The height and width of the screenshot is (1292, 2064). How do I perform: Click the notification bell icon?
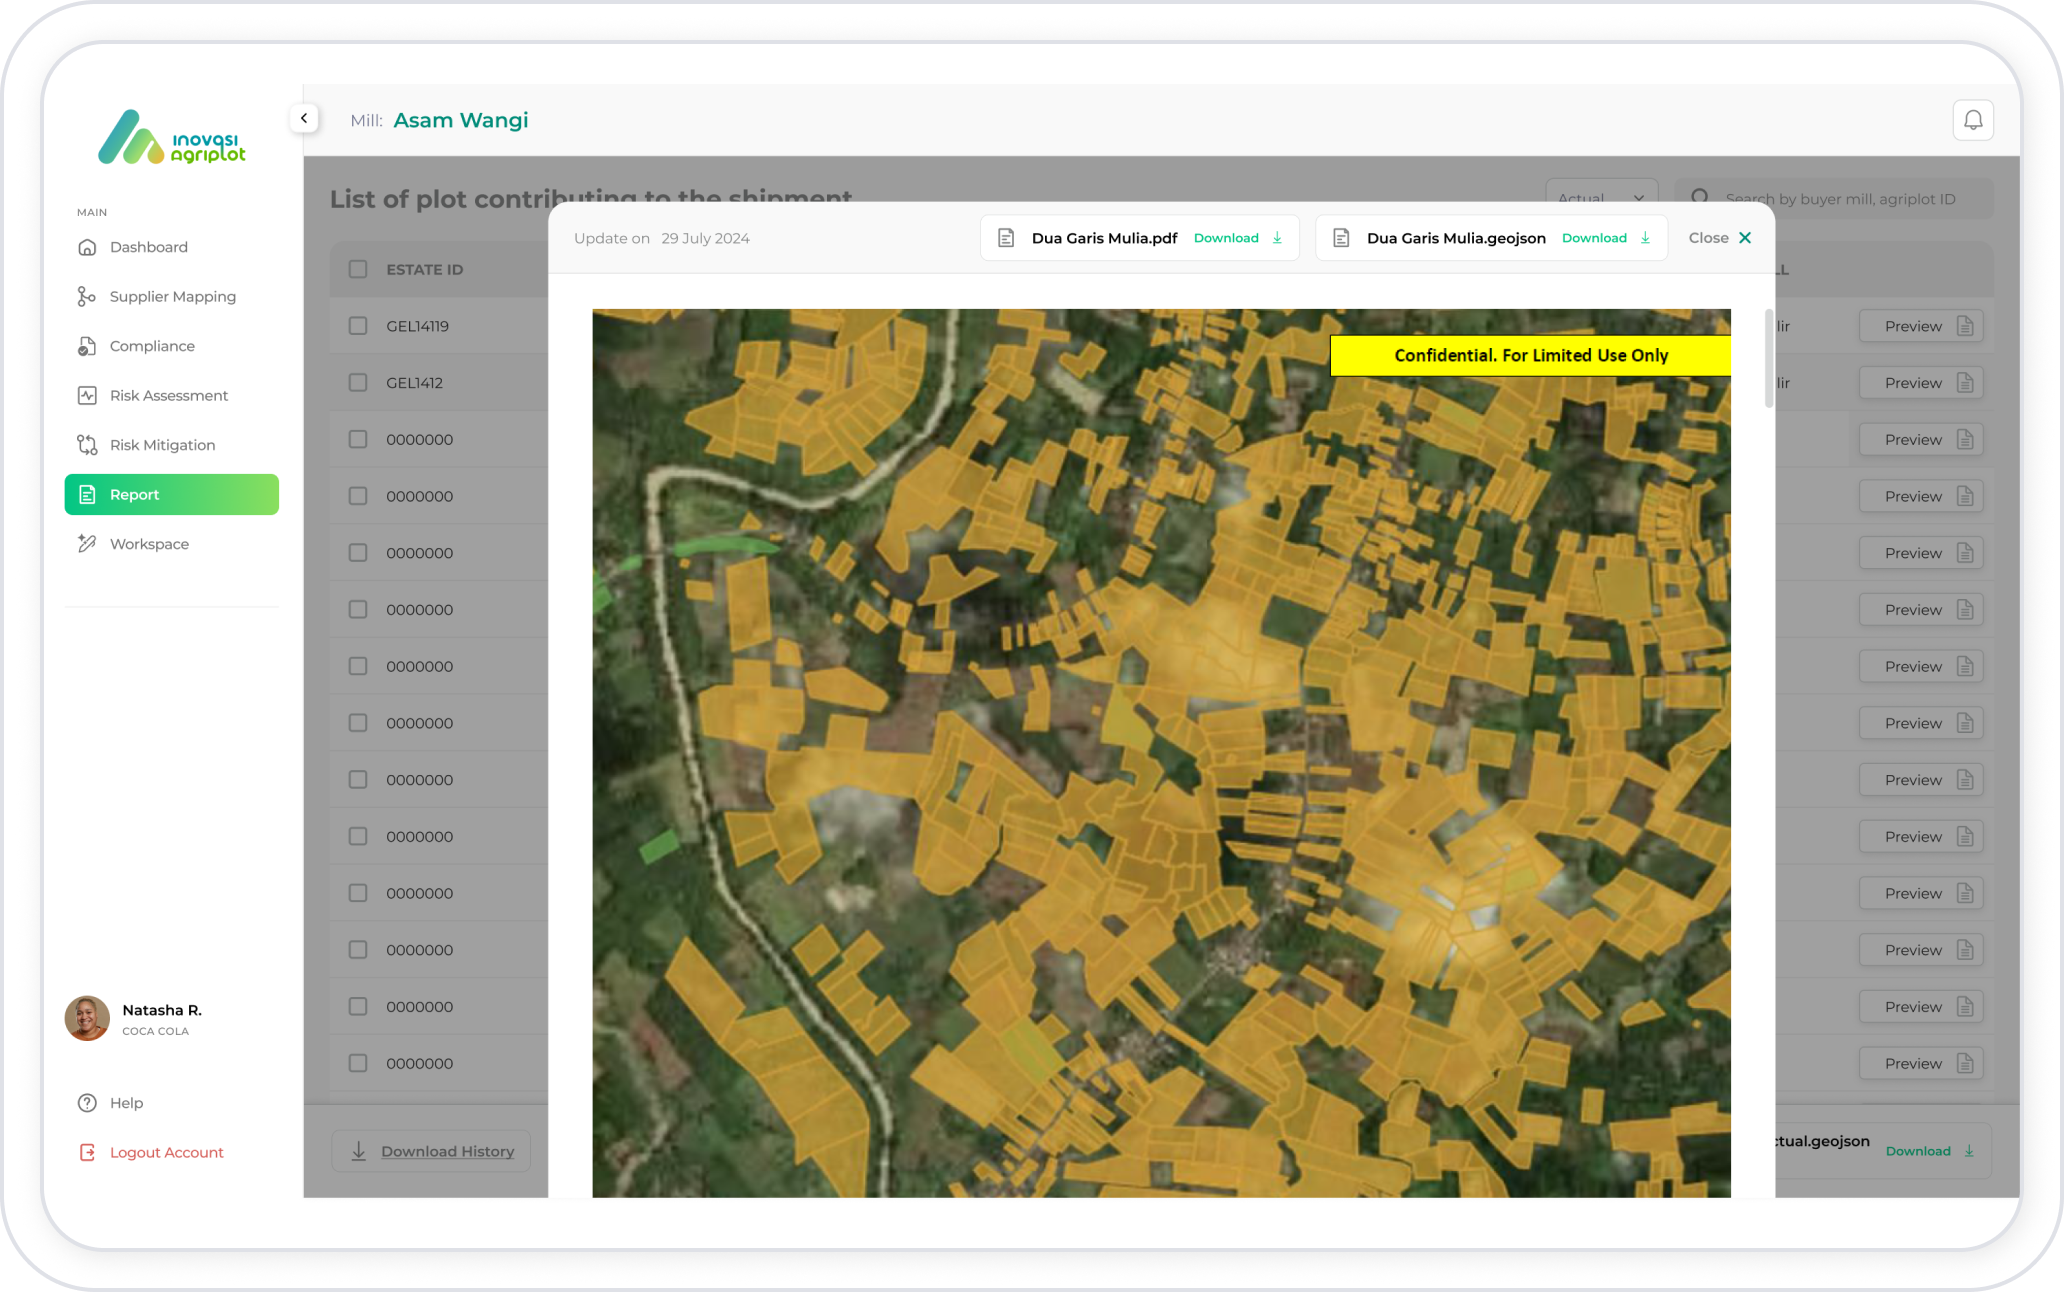1972,120
